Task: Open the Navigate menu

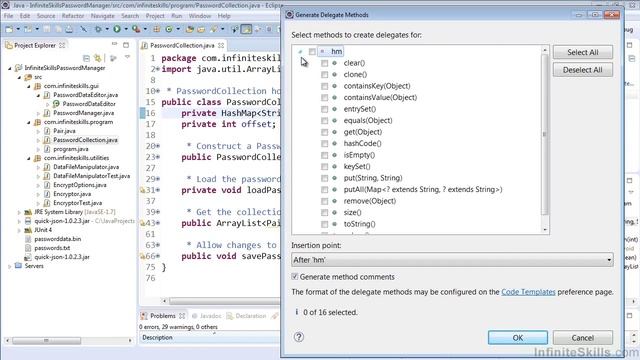Action: click(102, 16)
